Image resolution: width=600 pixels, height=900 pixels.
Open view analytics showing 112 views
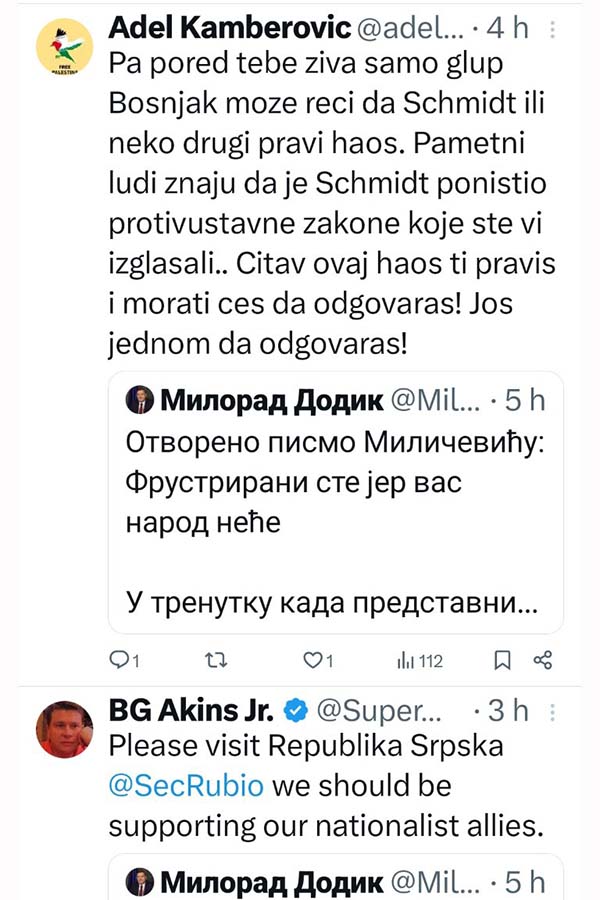coord(420,660)
